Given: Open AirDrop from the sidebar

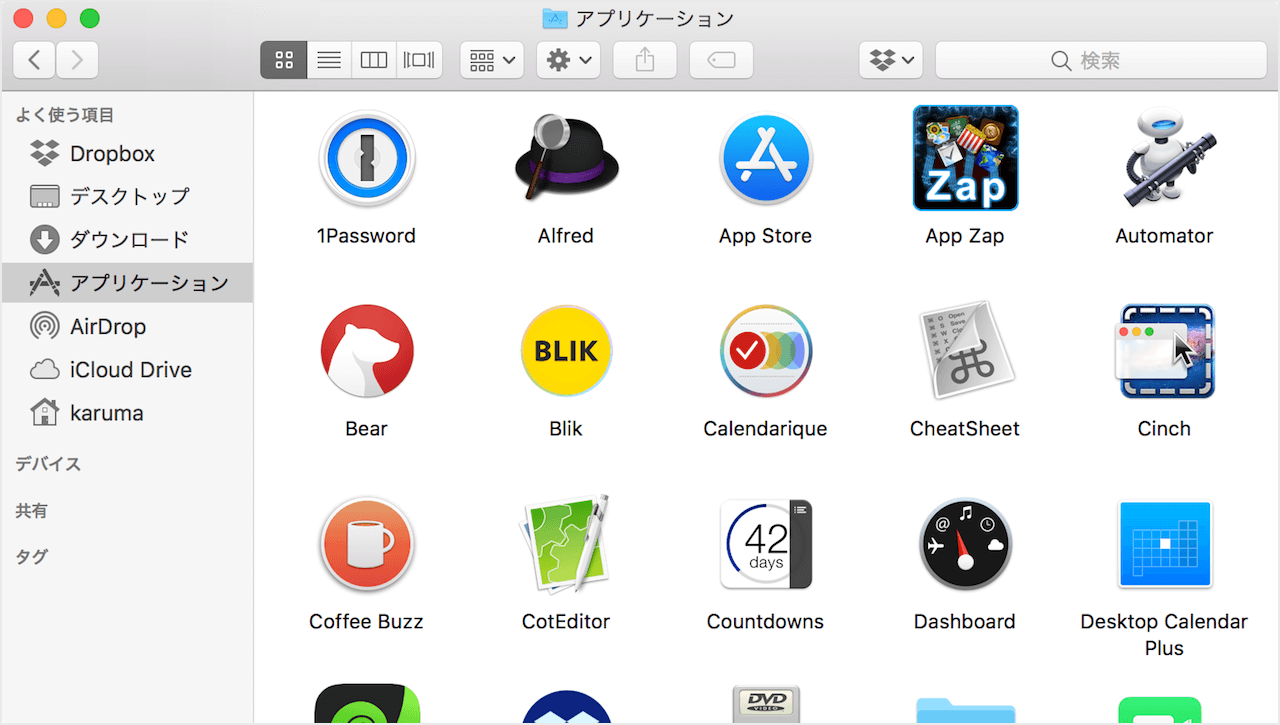Looking at the screenshot, I should pyautogui.click(x=127, y=326).
